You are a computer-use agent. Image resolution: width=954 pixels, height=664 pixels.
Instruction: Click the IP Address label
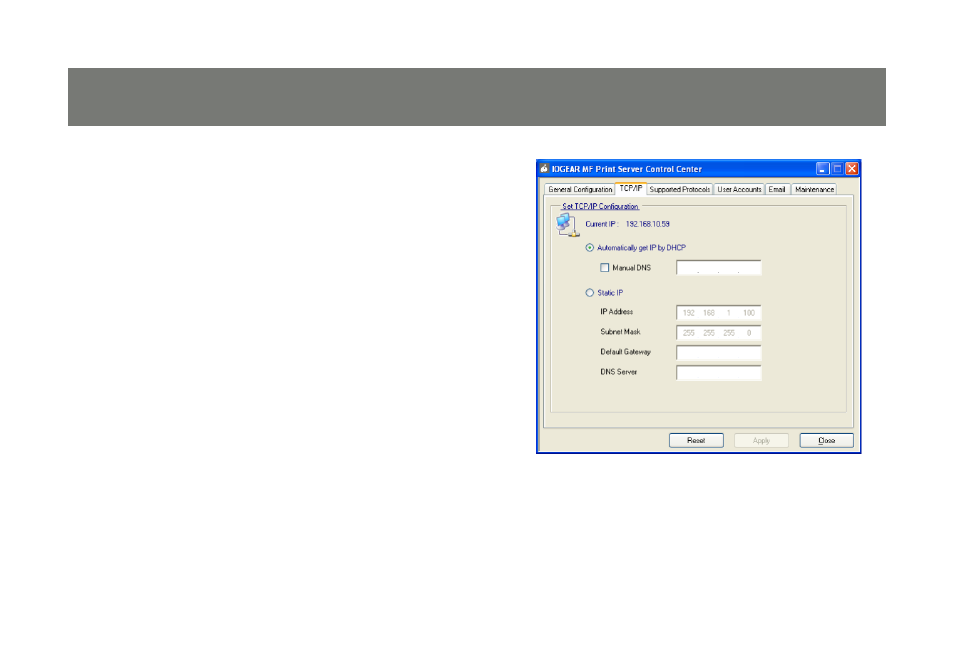click(x=616, y=312)
